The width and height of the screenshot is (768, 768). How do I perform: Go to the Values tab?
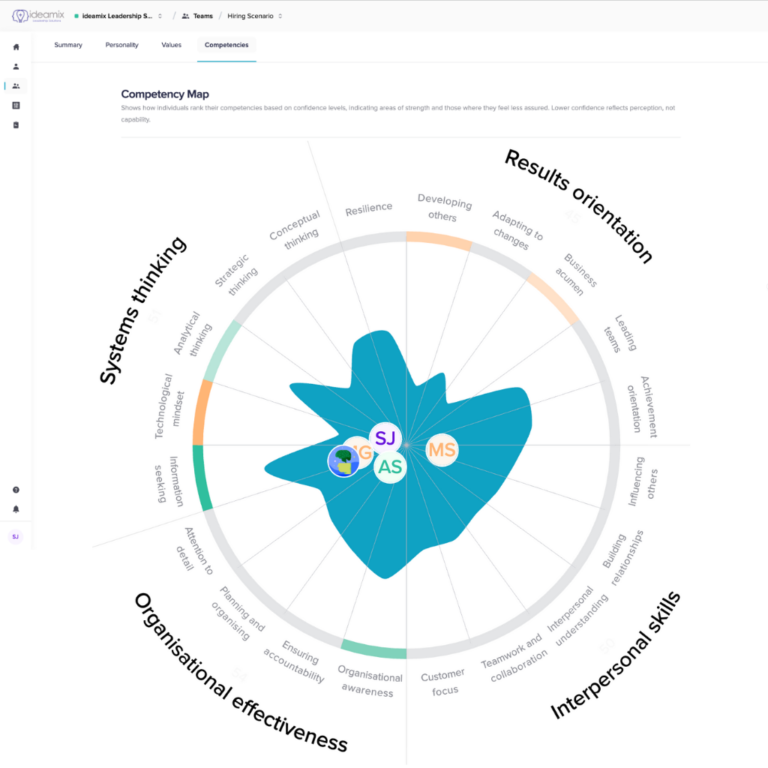point(171,45)
